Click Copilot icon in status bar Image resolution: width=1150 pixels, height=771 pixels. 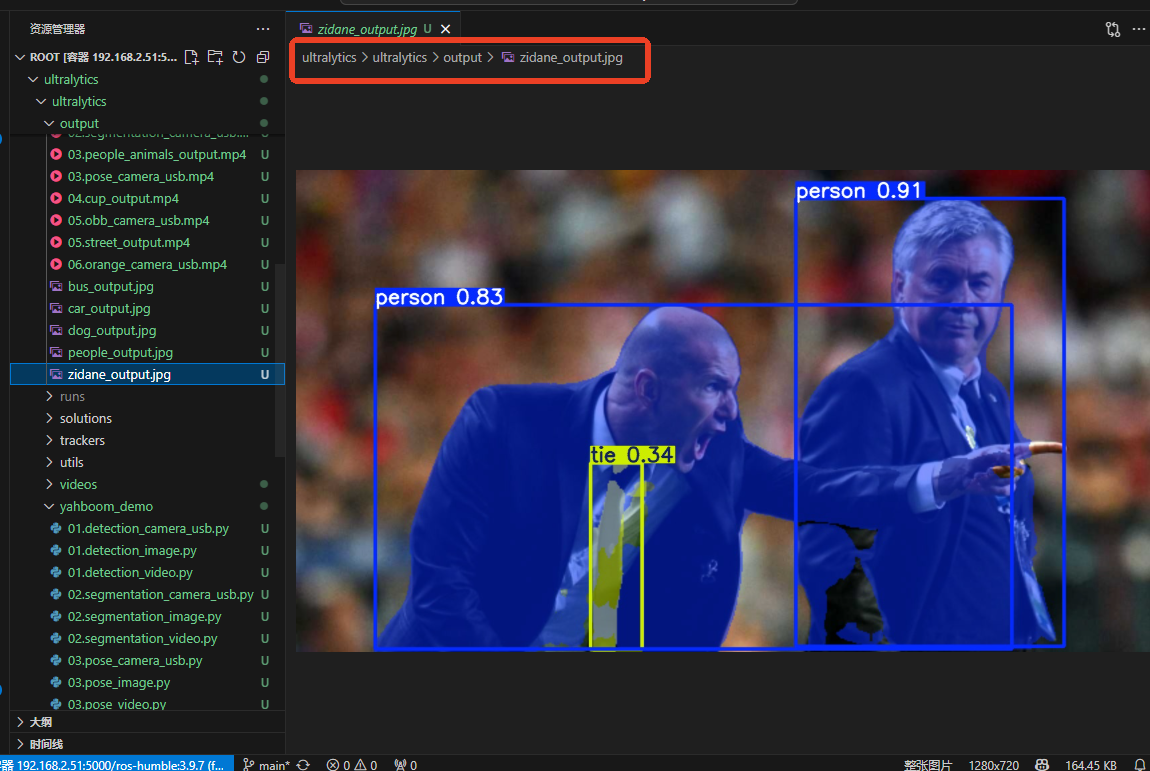pos(1041,764)
